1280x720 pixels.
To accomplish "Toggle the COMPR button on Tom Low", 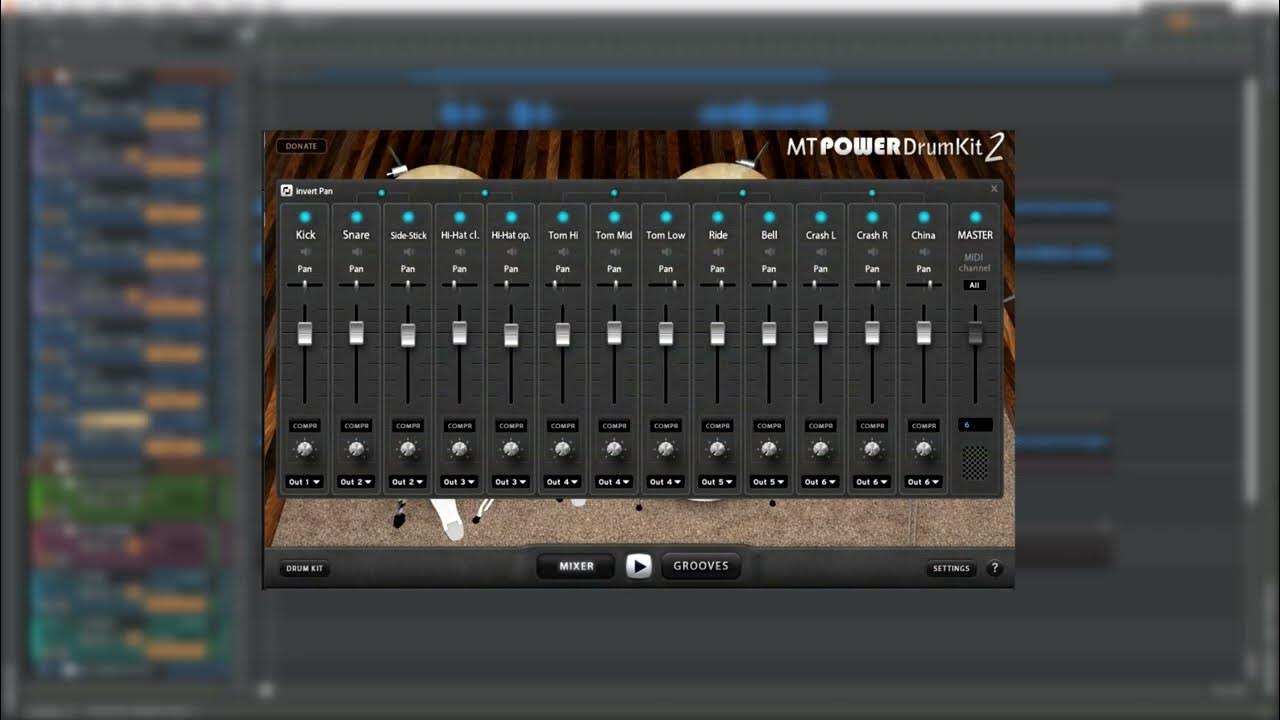I will [666, 426].
